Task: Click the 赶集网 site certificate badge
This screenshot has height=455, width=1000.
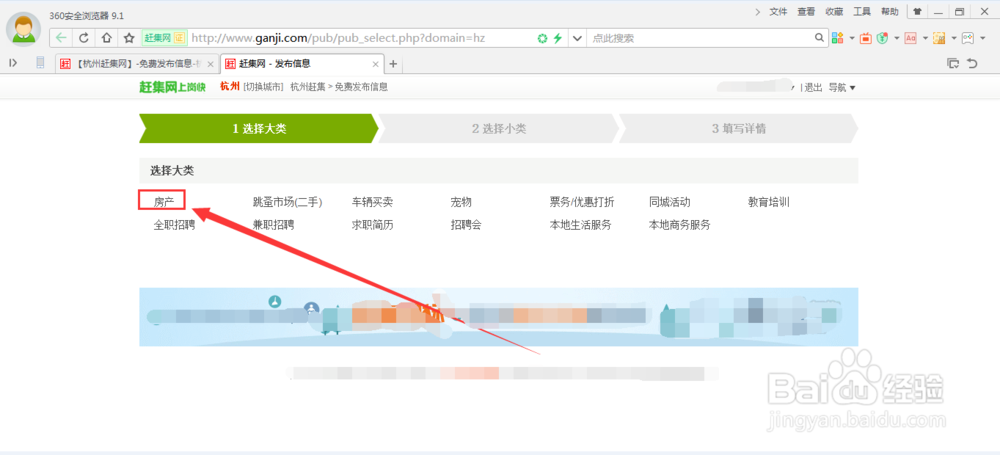Action: [164, 38]
